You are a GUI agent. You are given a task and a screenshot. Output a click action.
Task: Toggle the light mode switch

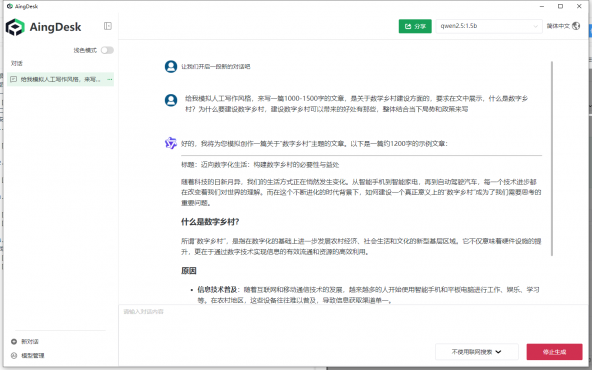coord(107,50)
